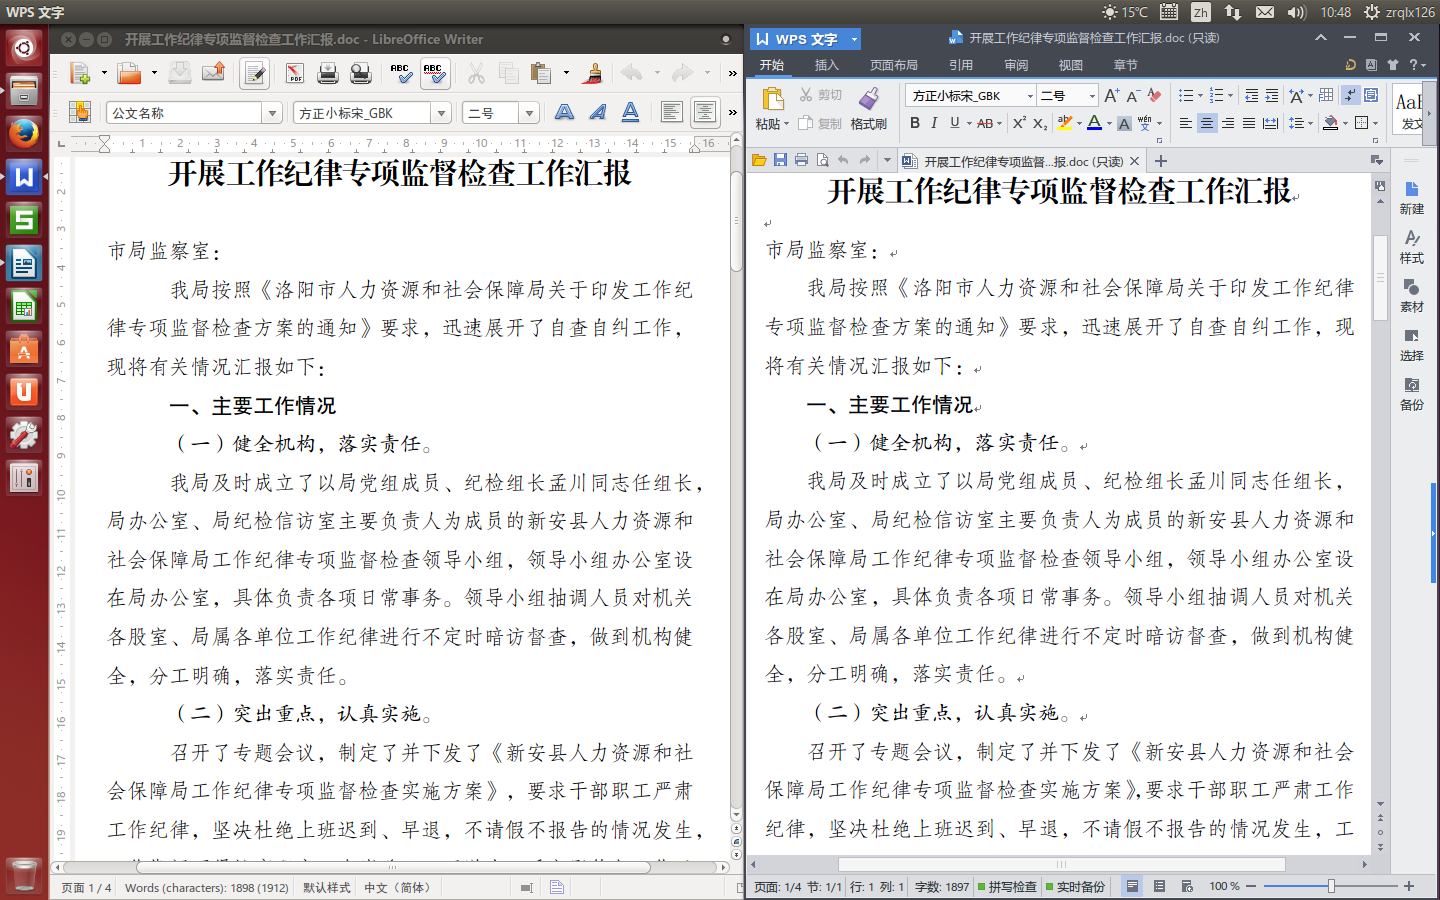Open Paste options dropdown arrow in LibreOffice
The width and height of the screenshot is (1440, 900).
(566, 73)
